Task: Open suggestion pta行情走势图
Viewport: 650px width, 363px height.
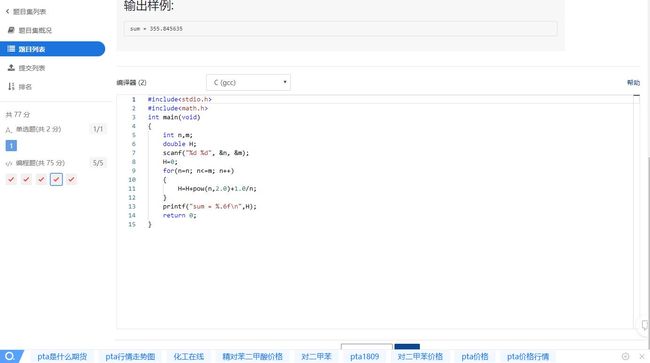Action: (x=130, y=356)
